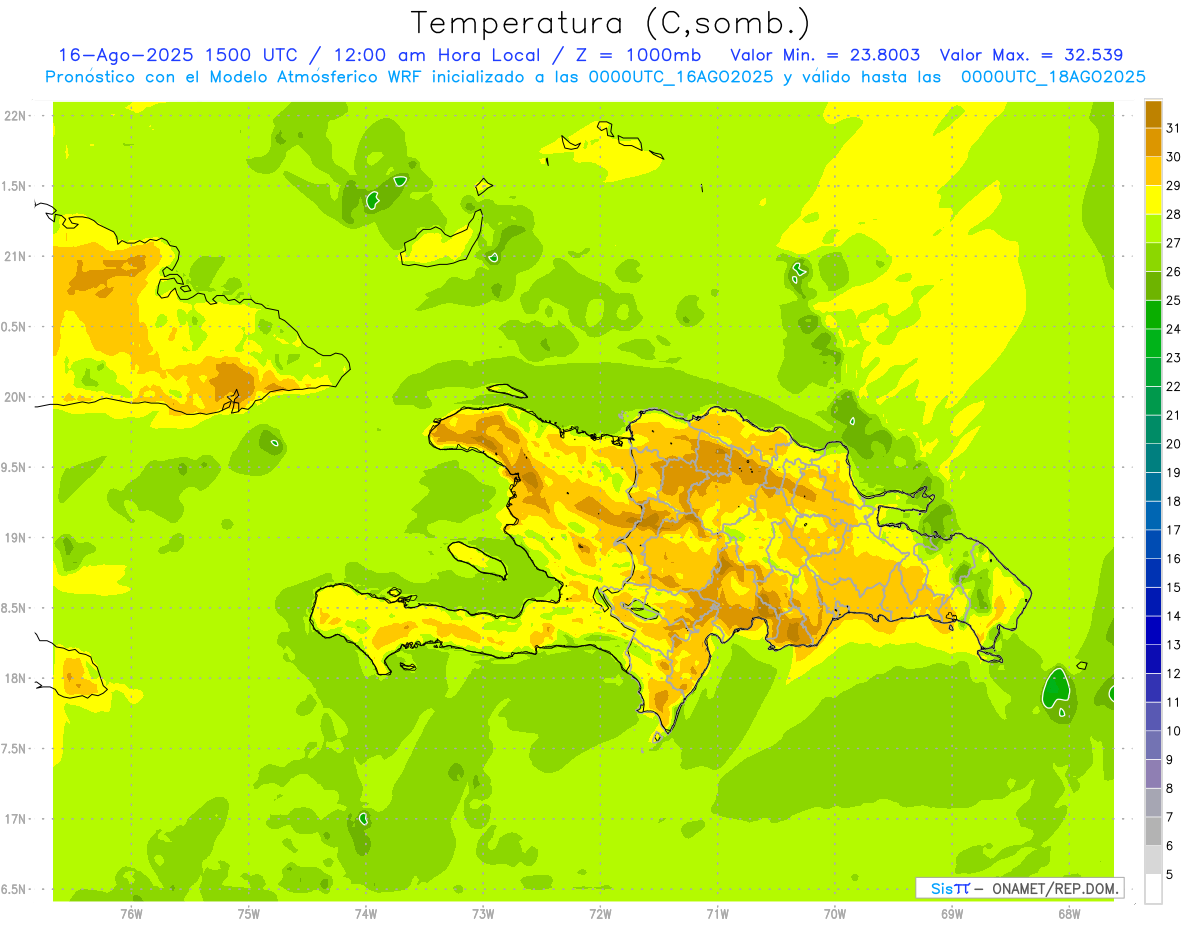Click the '19N' latitude label

(x=14, y=538)
